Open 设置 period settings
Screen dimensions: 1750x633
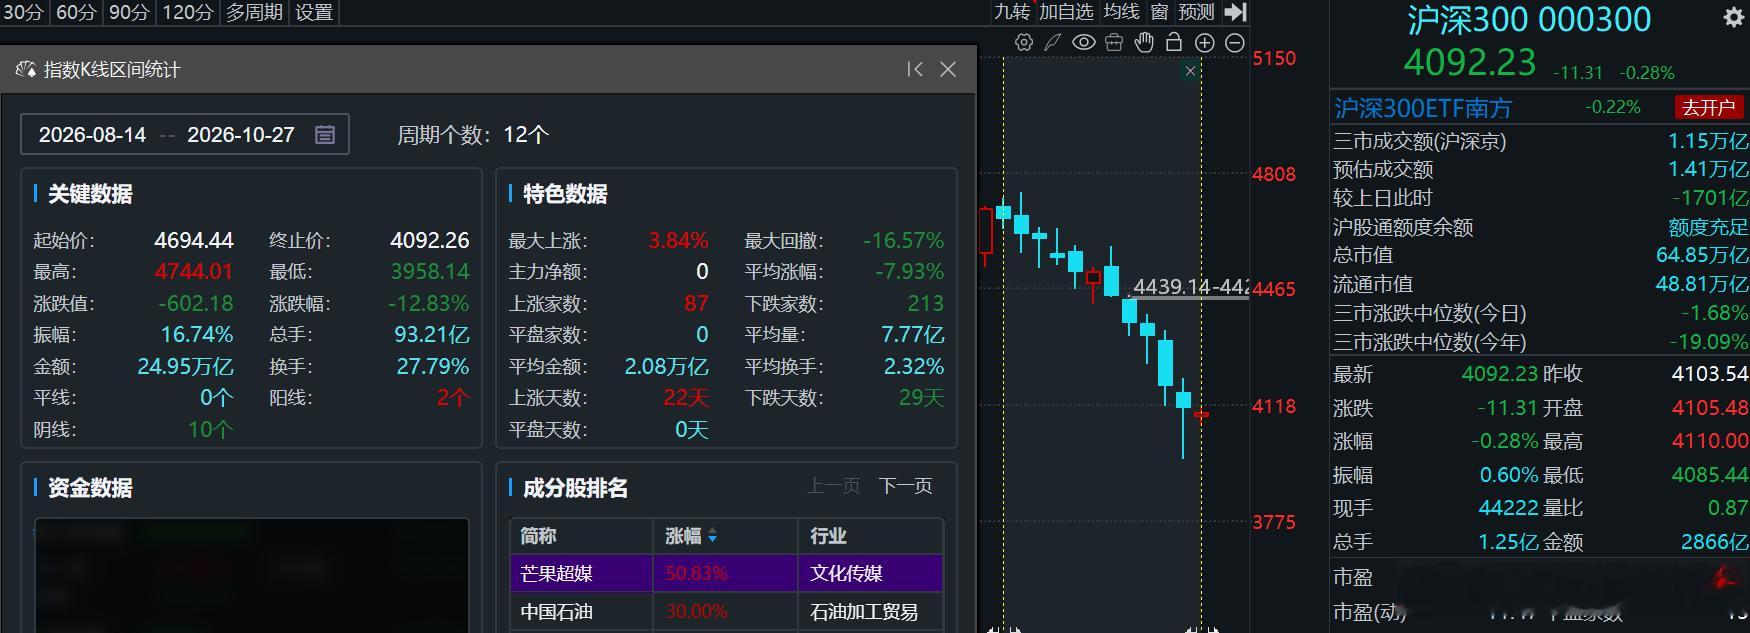(x=314, y=12)
